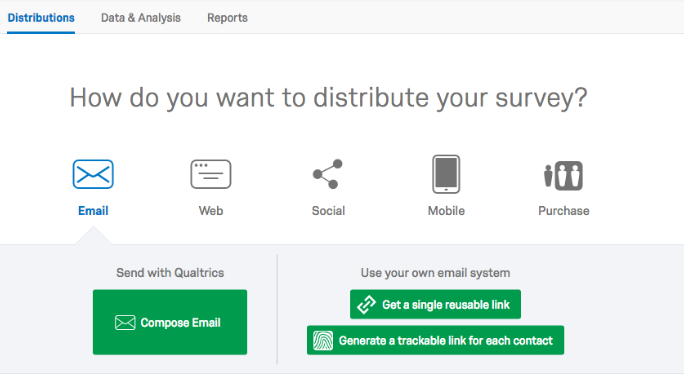
Task: Click the Email label text
Action: [x=93, y=211]
